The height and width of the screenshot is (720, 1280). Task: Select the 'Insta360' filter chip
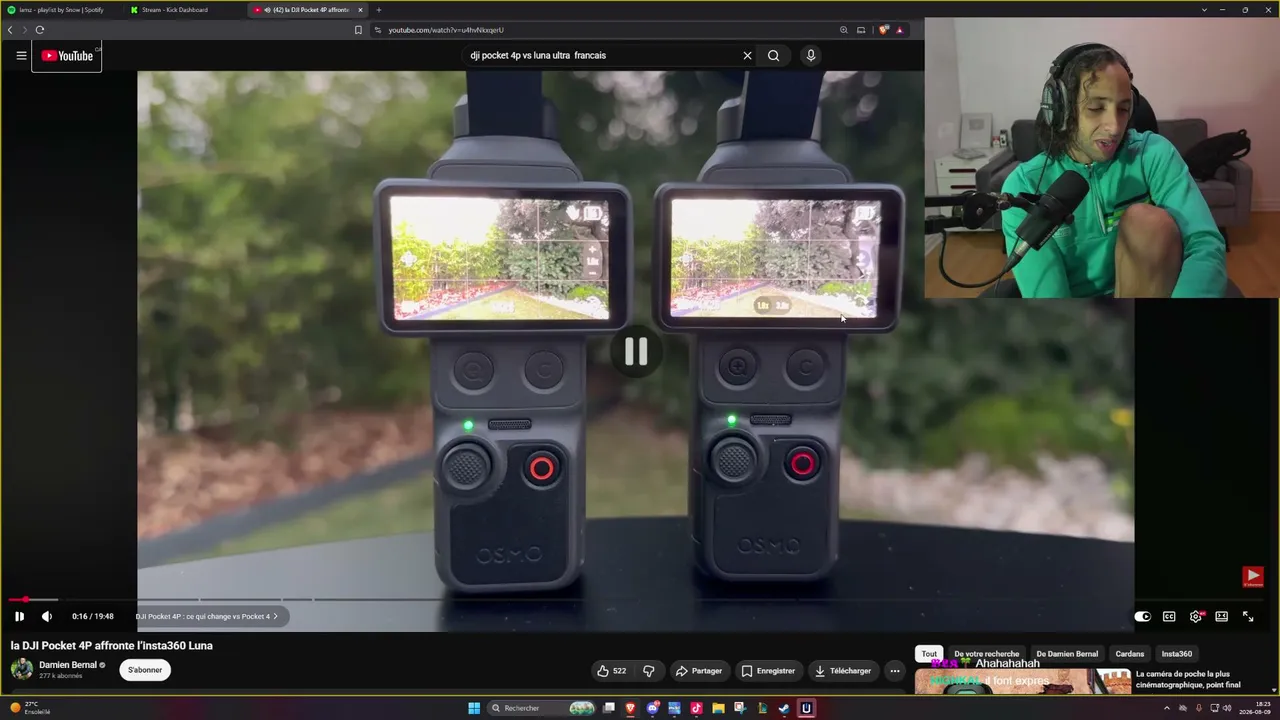(x=1177, y=654)
